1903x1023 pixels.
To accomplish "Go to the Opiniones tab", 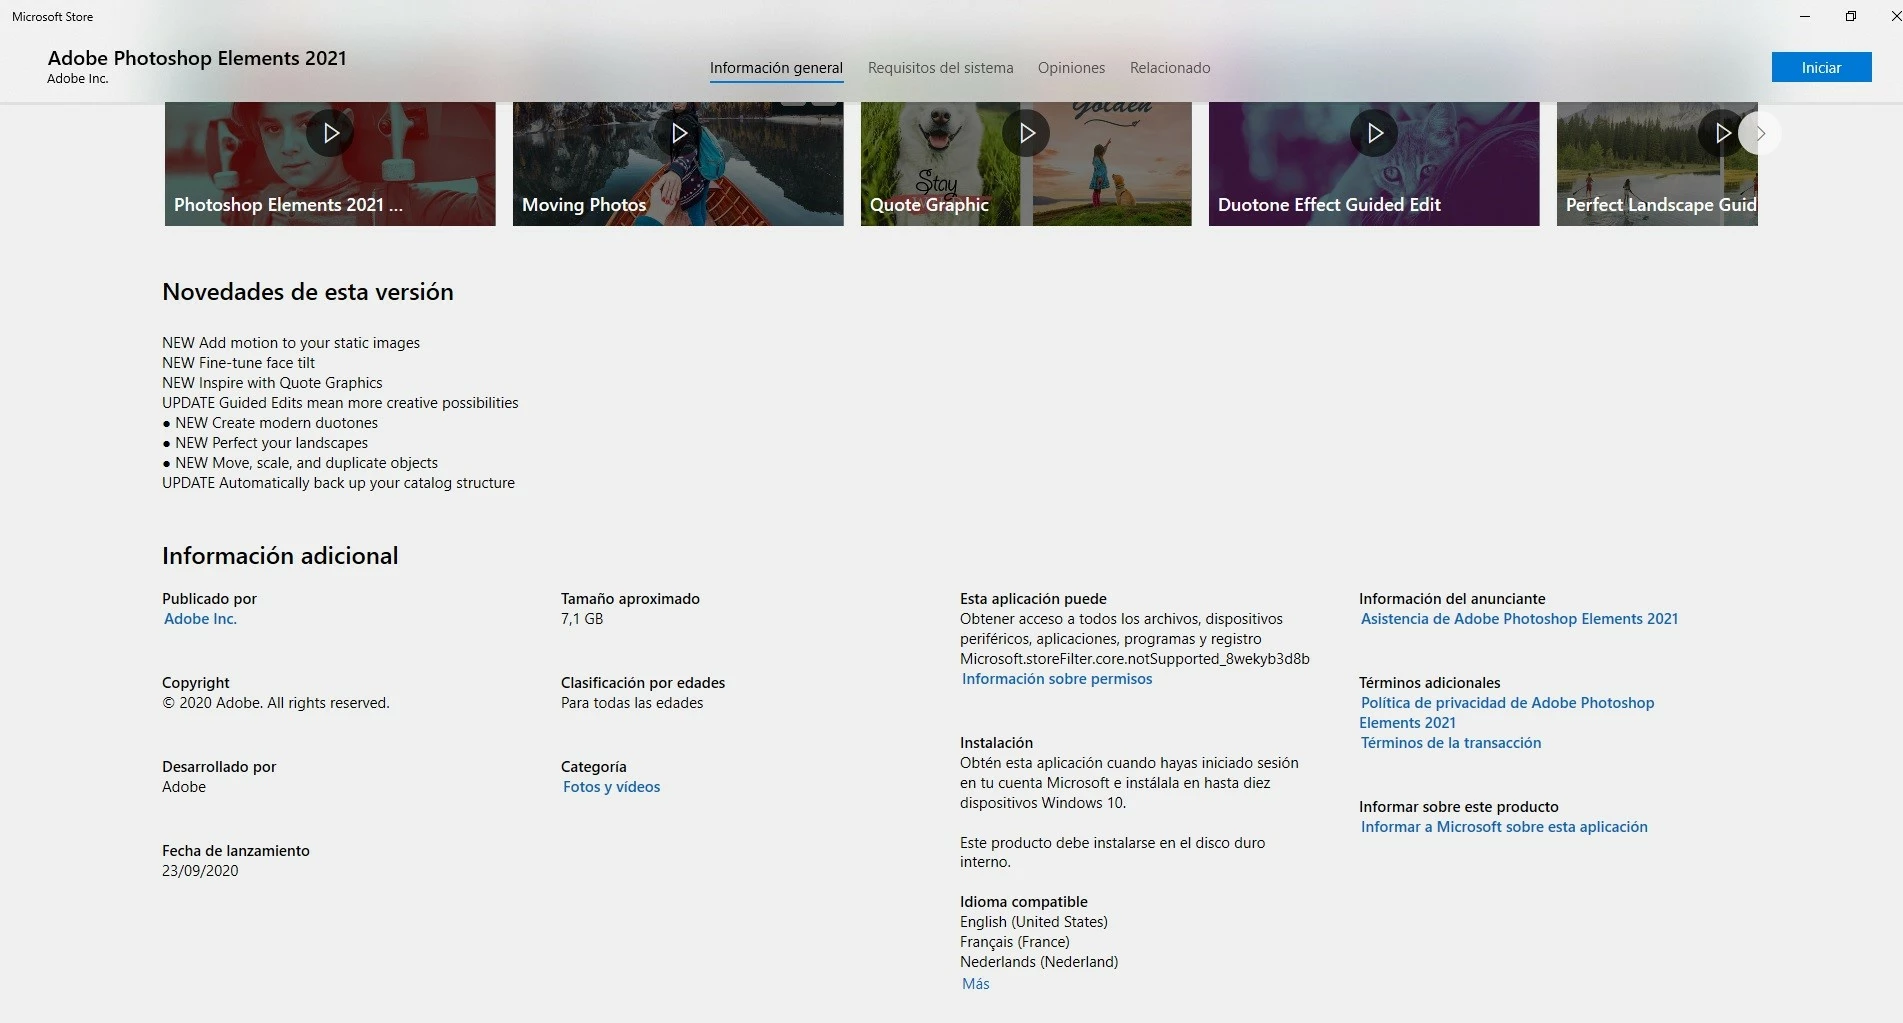I will 1071,68.
